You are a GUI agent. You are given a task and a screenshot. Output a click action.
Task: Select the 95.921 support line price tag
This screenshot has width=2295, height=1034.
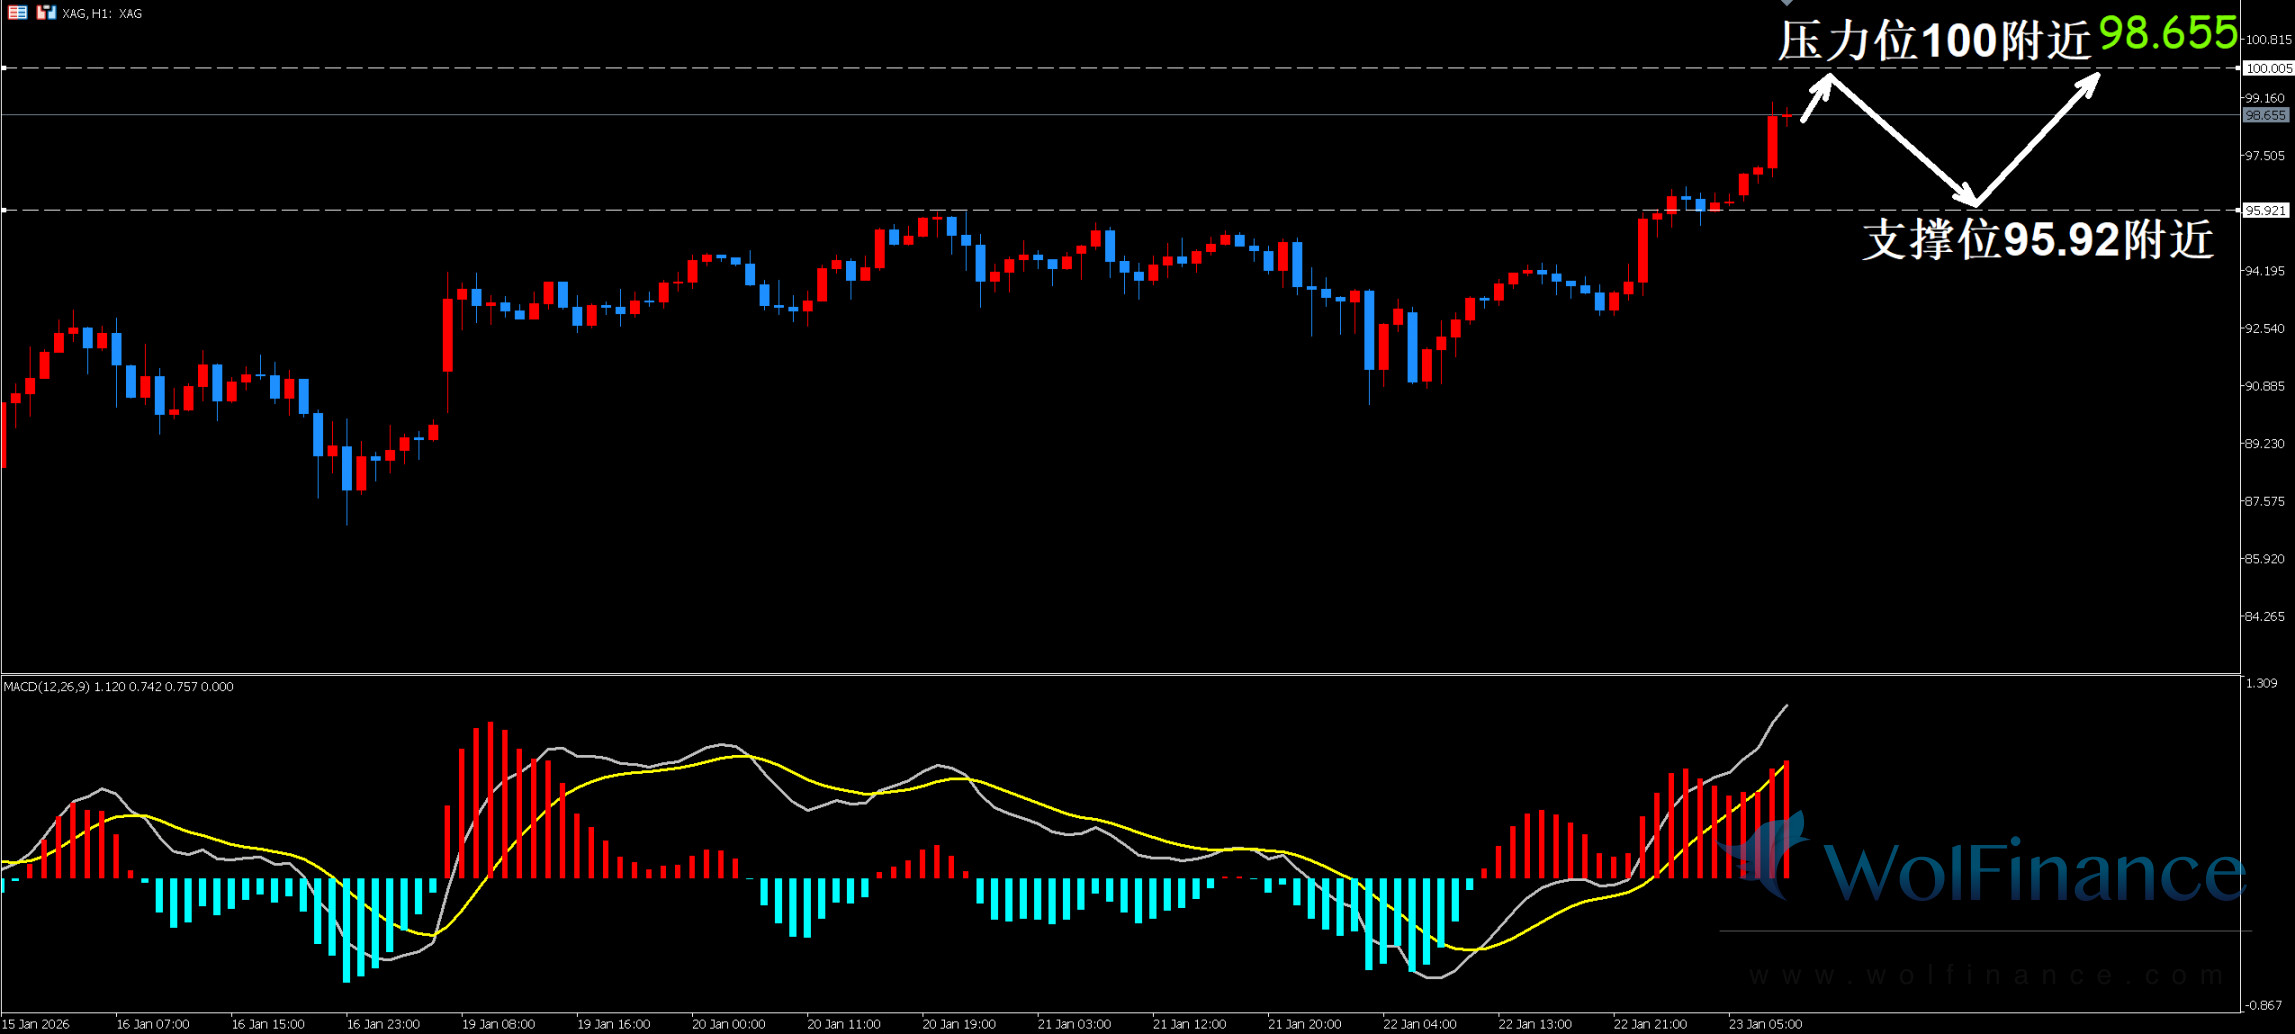pyautogui.click(x=2265, y=210)
